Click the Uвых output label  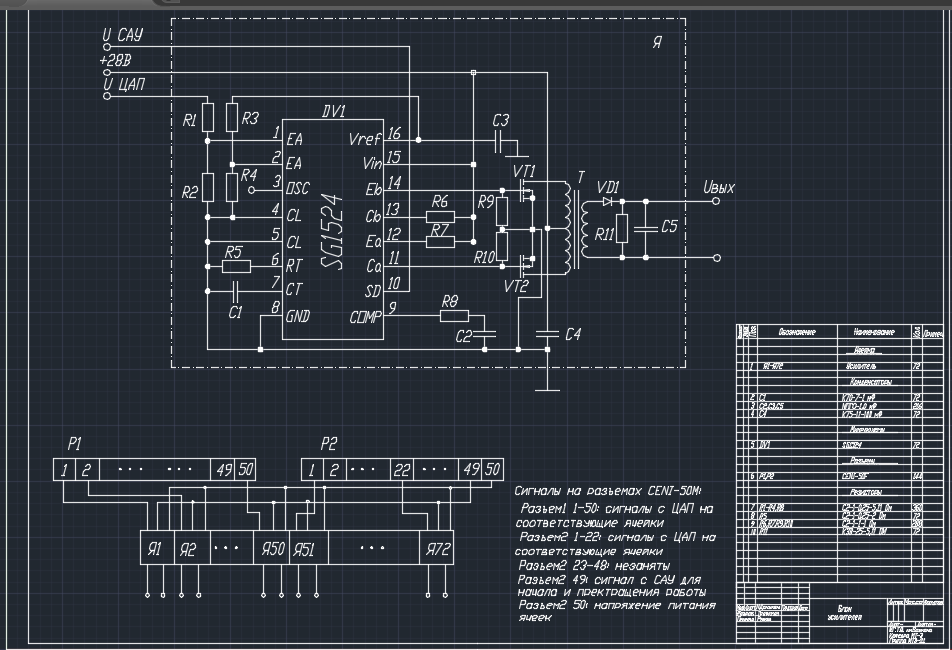coord(719,186)
